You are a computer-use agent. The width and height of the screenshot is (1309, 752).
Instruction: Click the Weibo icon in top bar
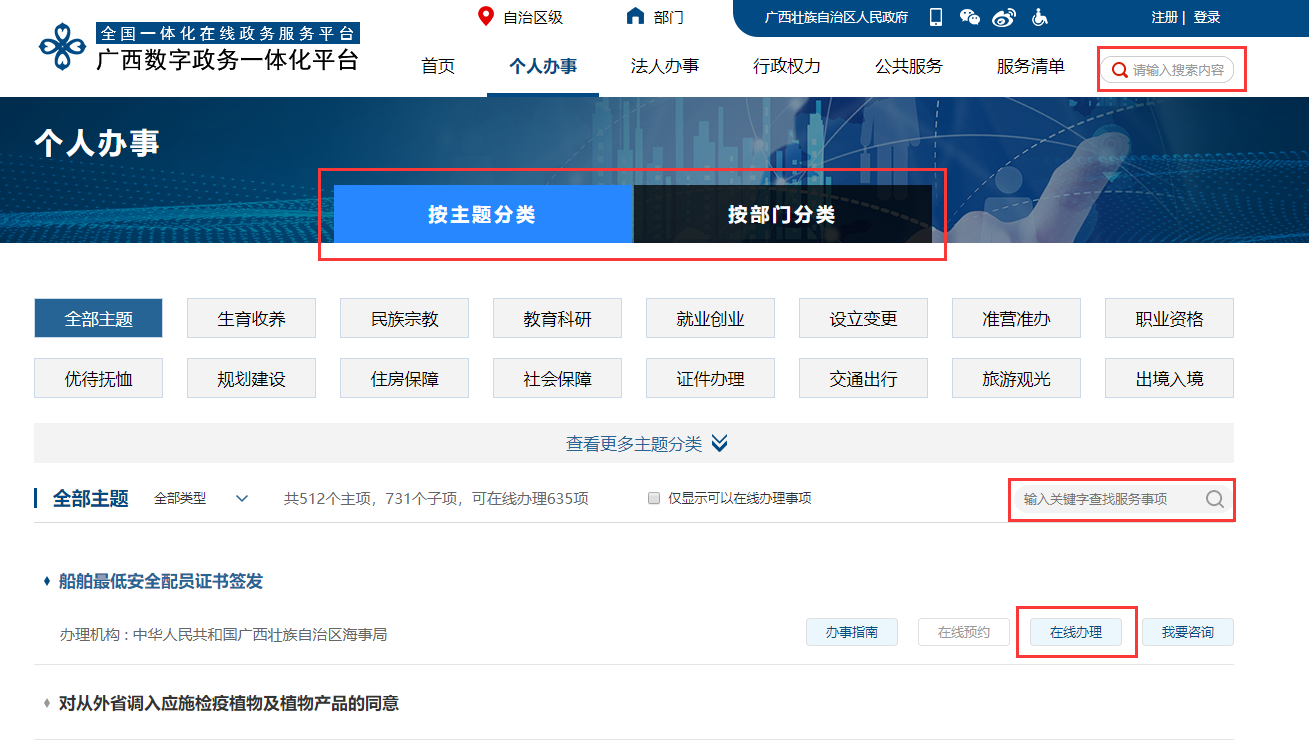point(1004,17)
